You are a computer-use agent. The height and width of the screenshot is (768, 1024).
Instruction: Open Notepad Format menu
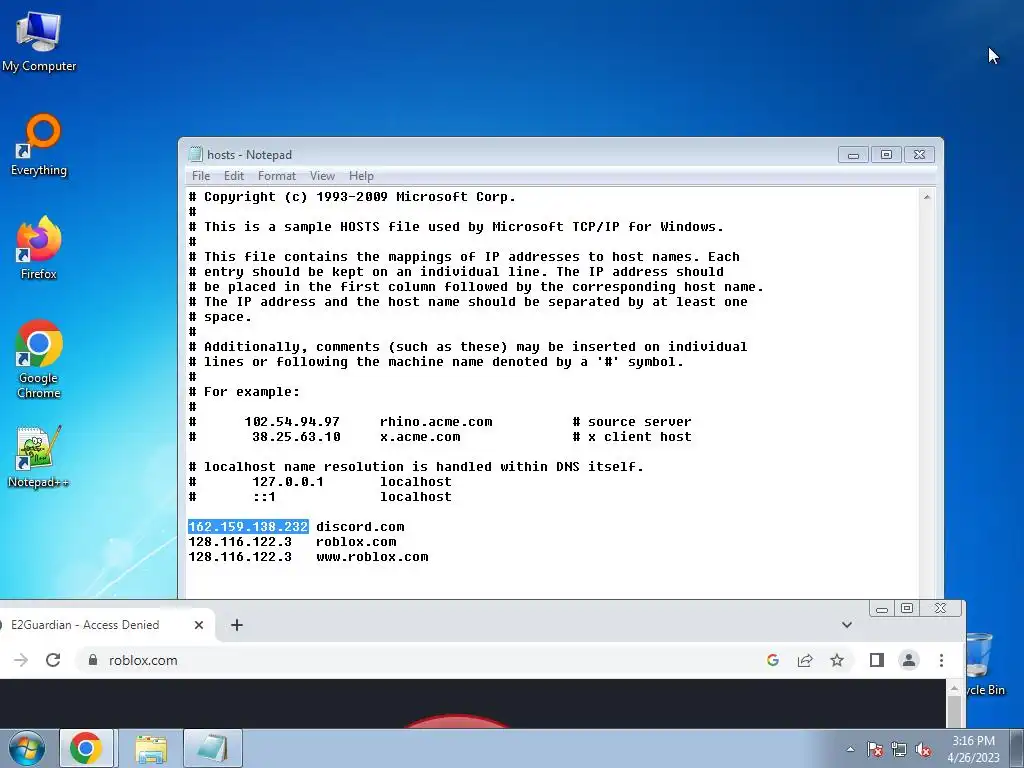[x=277, y=176]
